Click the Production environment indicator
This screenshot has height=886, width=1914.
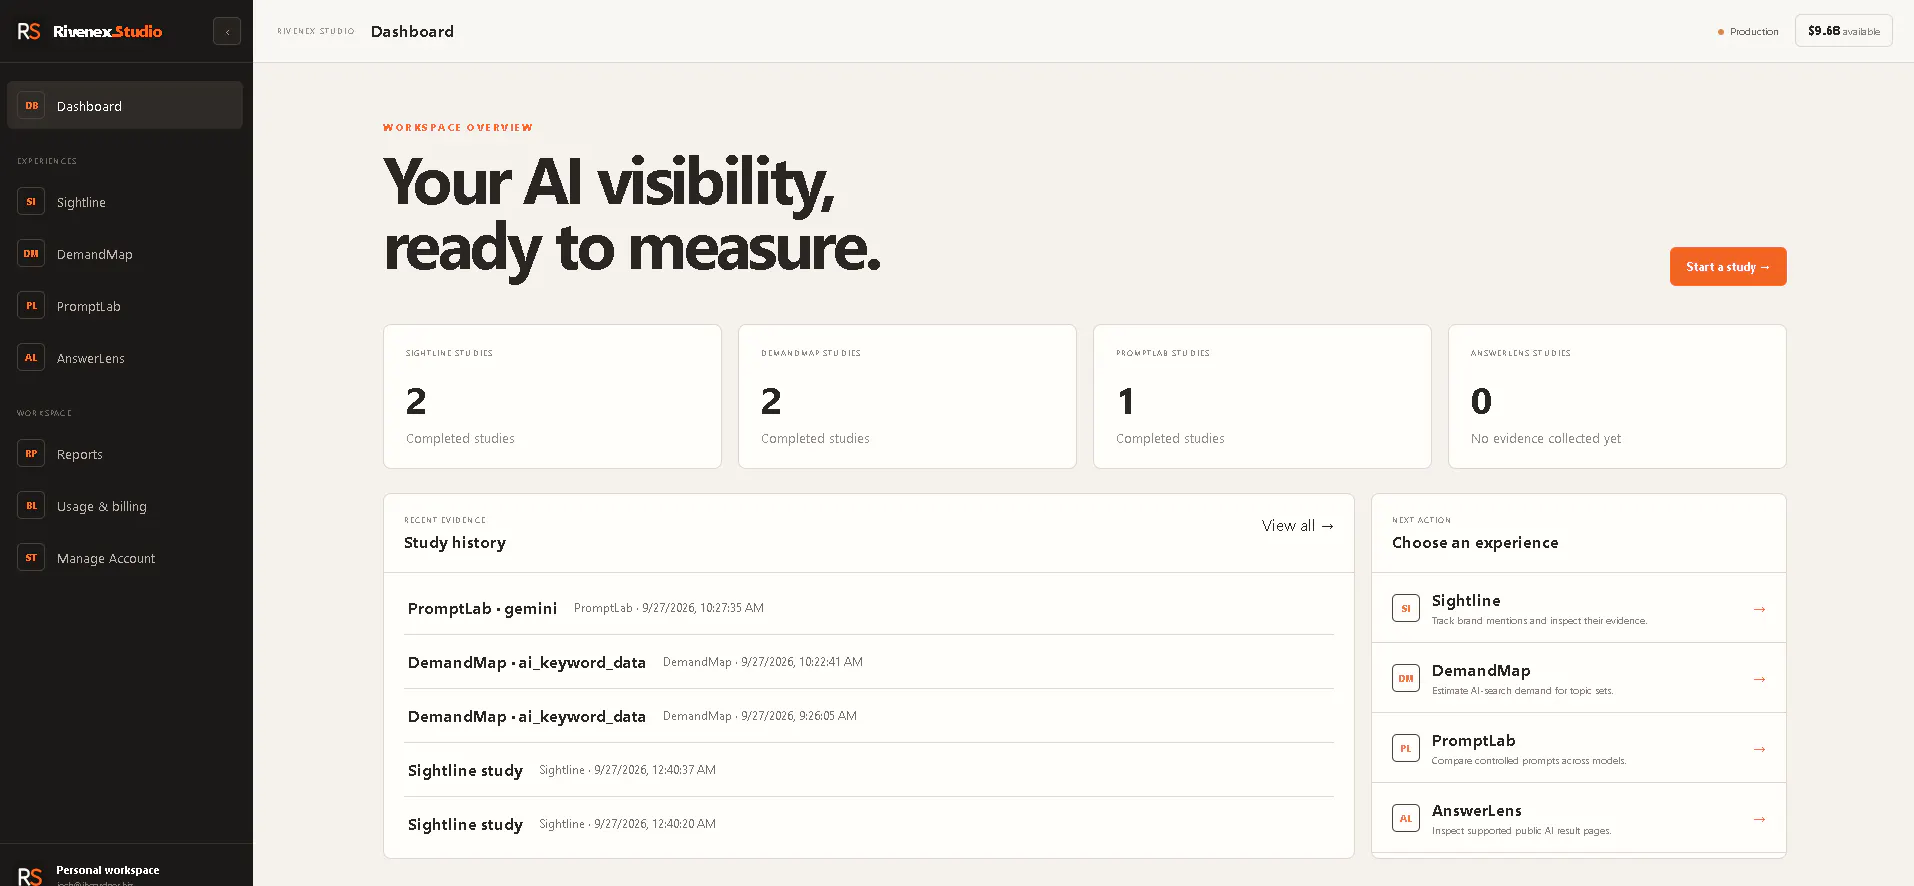(1748, 32)
